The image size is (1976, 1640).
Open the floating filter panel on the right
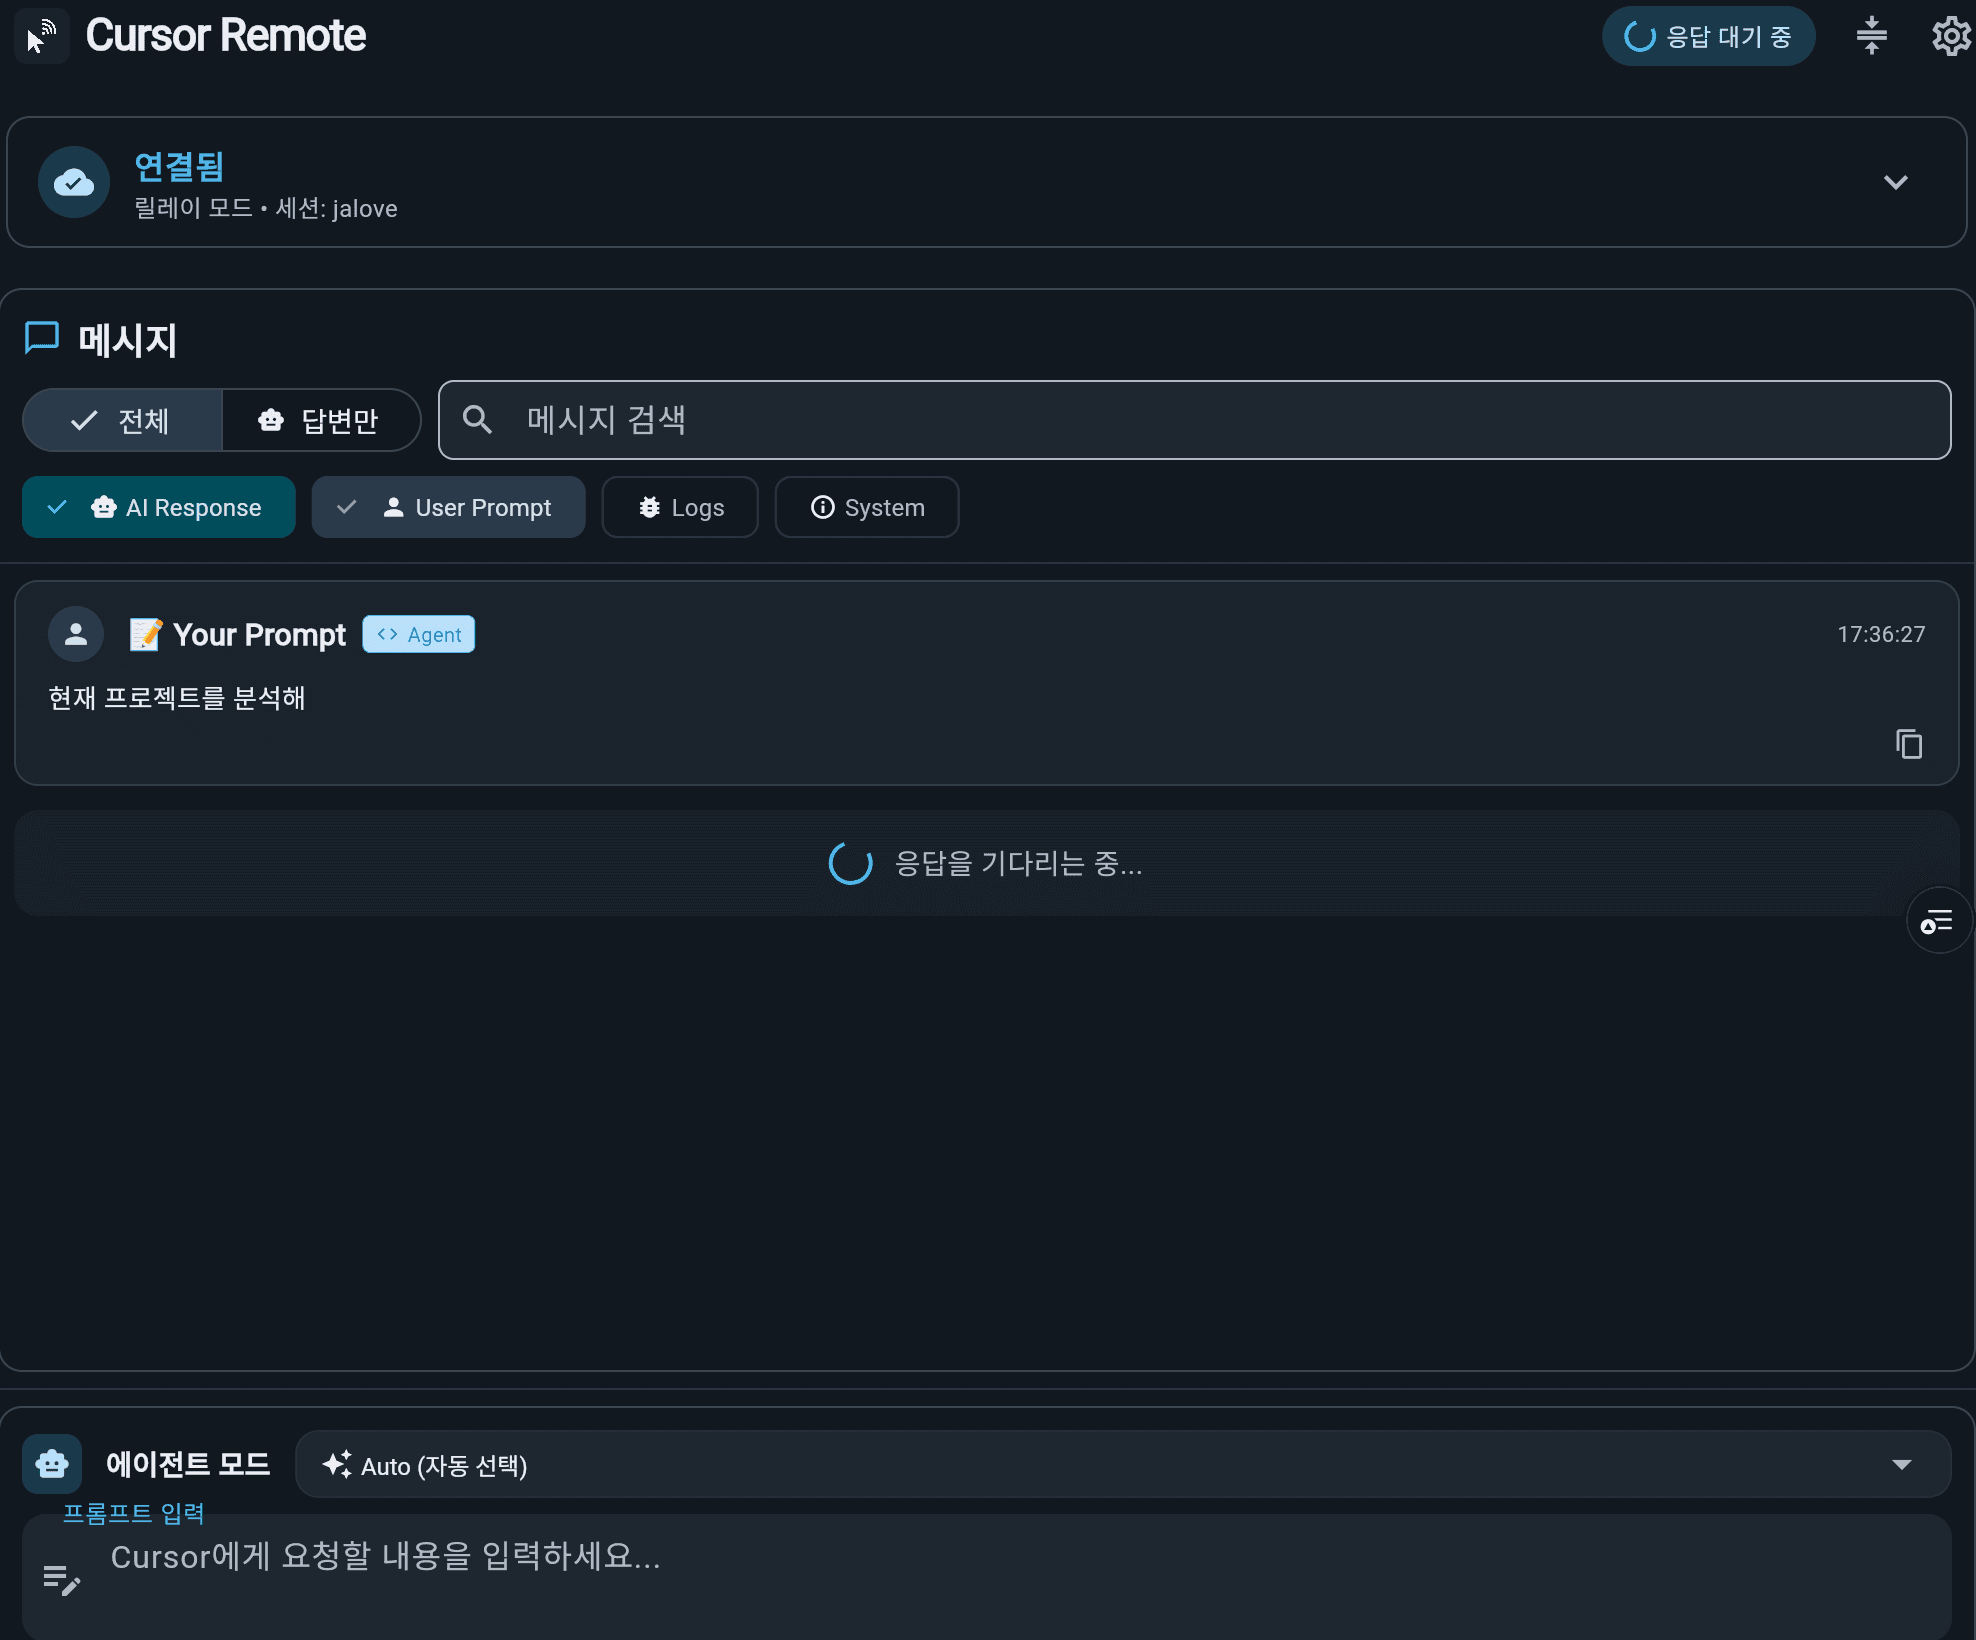[1937, 920]
